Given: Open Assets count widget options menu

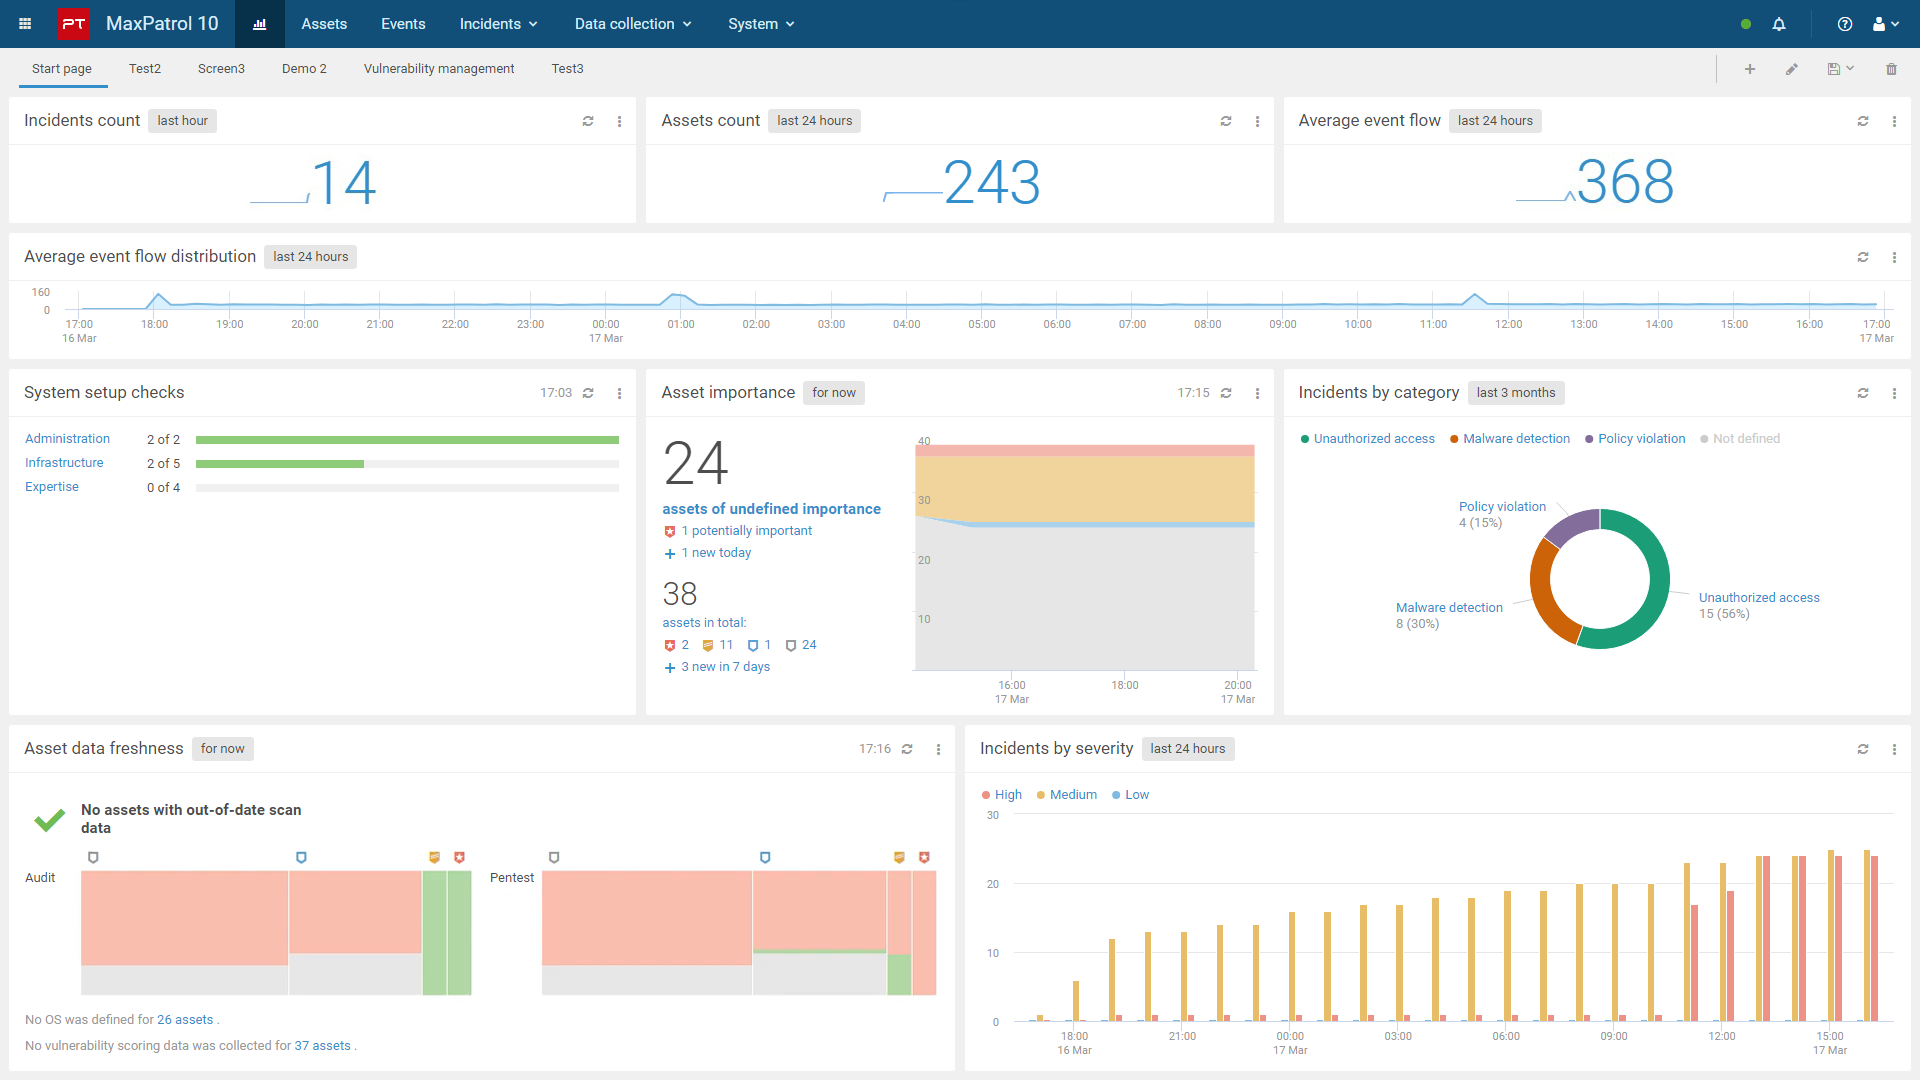Looking at the screenshot, I should click(x=1257, y=121).
